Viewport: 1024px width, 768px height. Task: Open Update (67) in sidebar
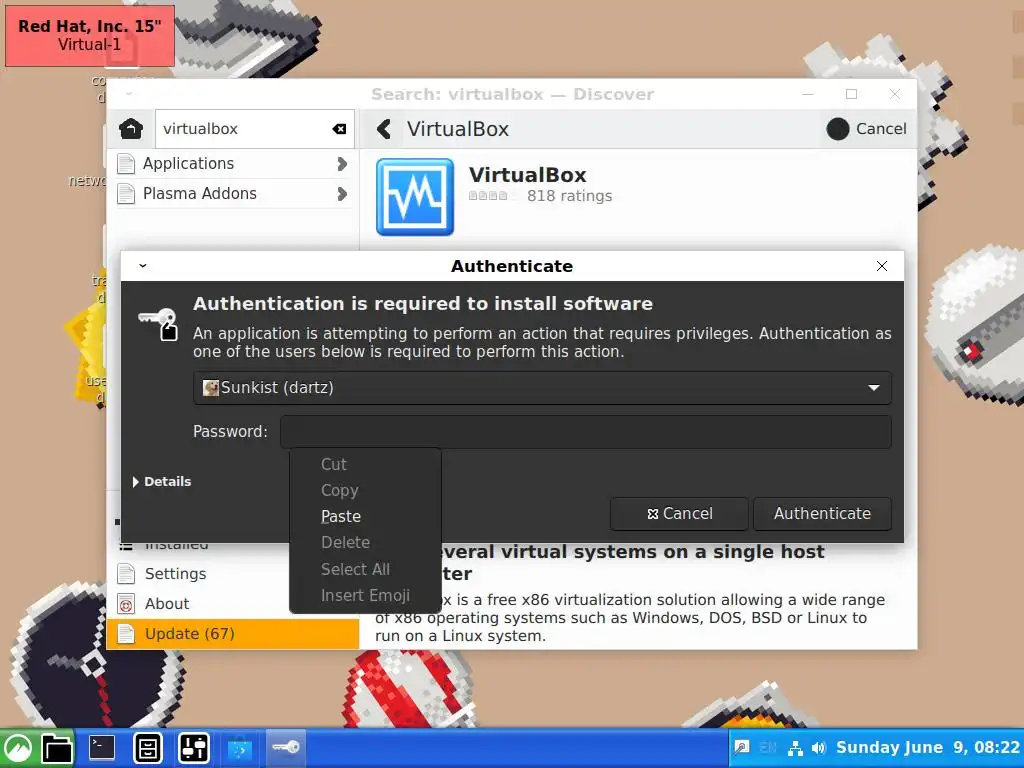point(233,633)
